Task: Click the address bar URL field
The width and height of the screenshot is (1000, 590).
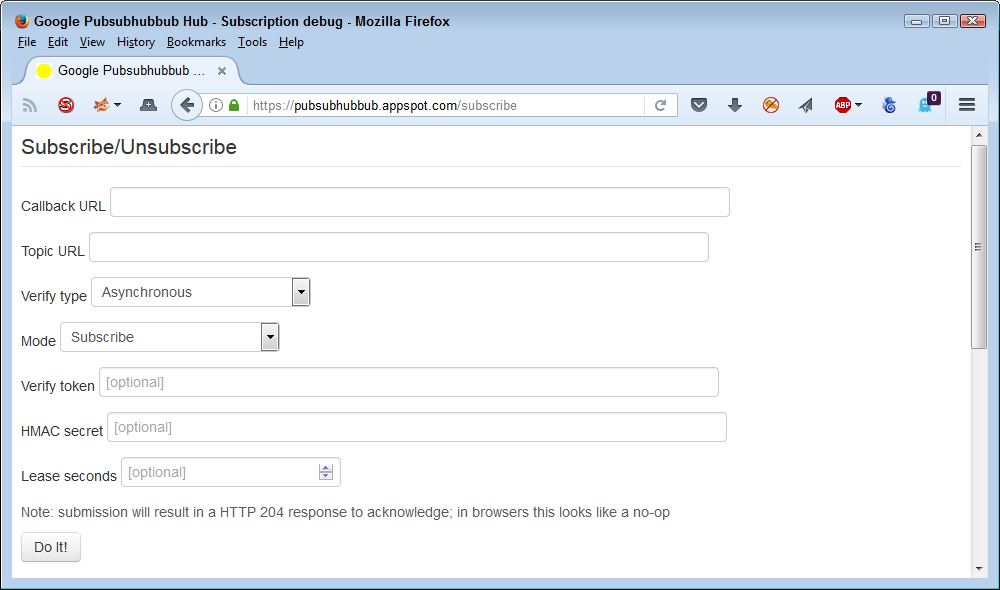Action: [x=446, y=105]
